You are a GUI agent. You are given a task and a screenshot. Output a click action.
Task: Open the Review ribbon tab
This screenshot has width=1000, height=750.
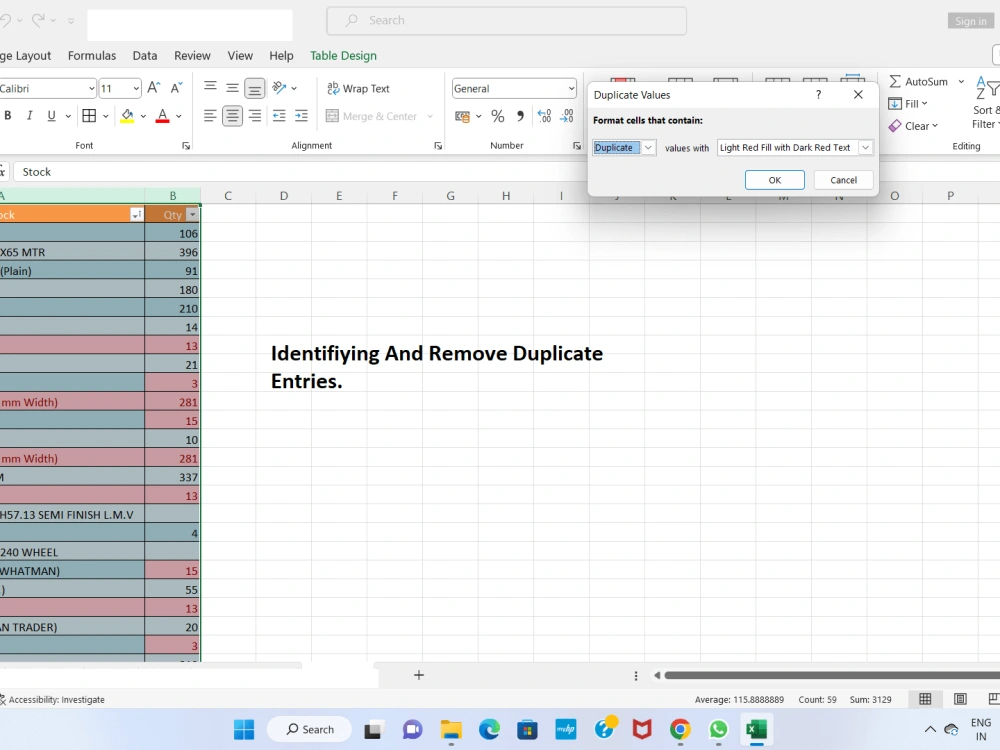point(192,56)
